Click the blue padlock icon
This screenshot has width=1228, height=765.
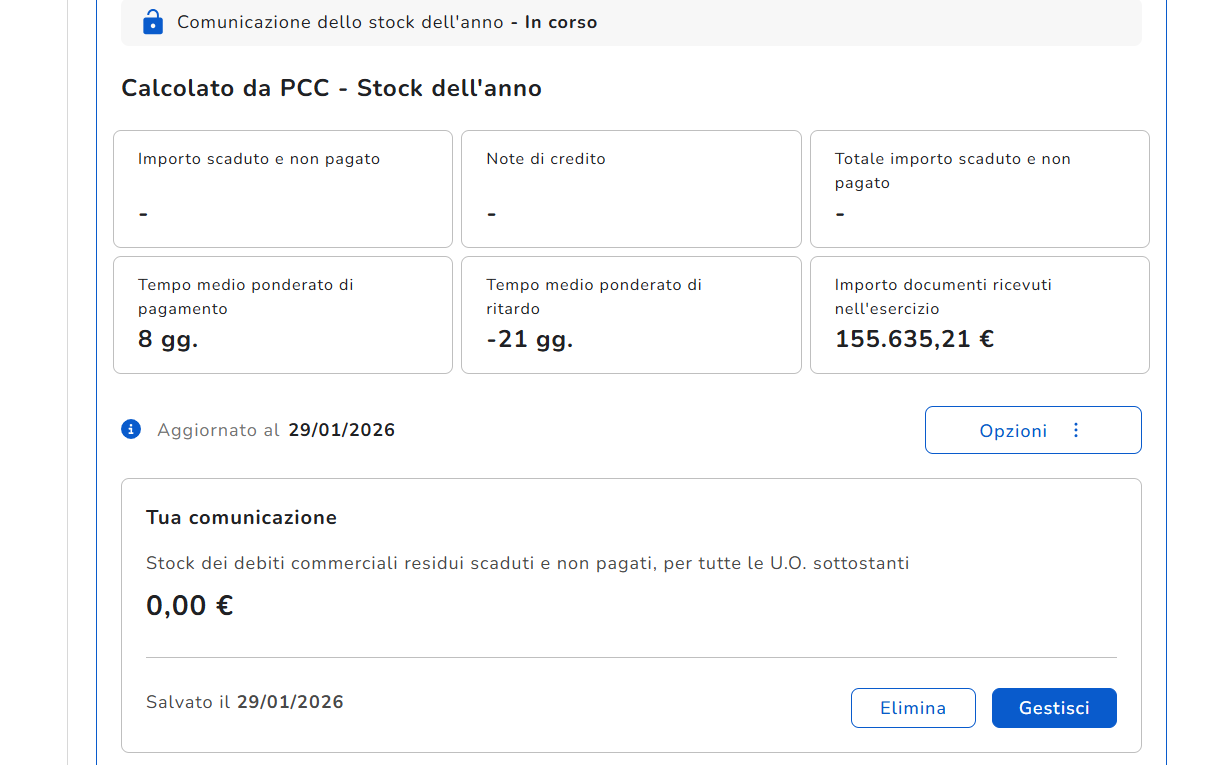(x=152, y=21)
